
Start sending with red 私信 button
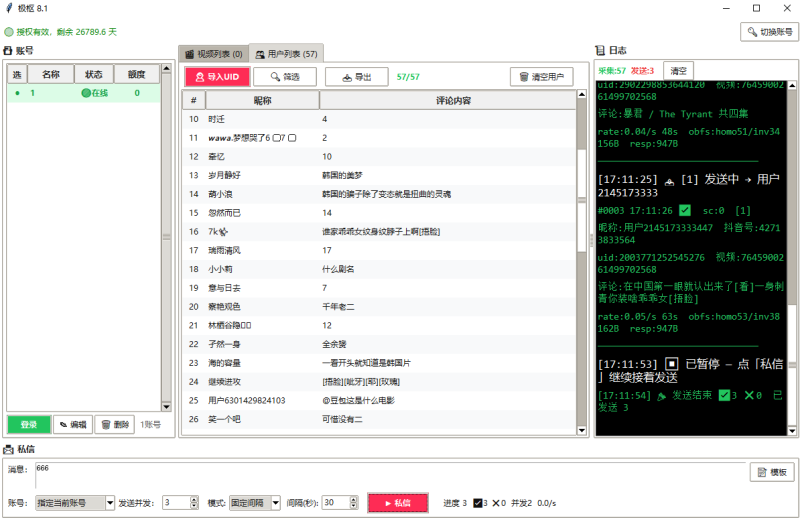398,503
